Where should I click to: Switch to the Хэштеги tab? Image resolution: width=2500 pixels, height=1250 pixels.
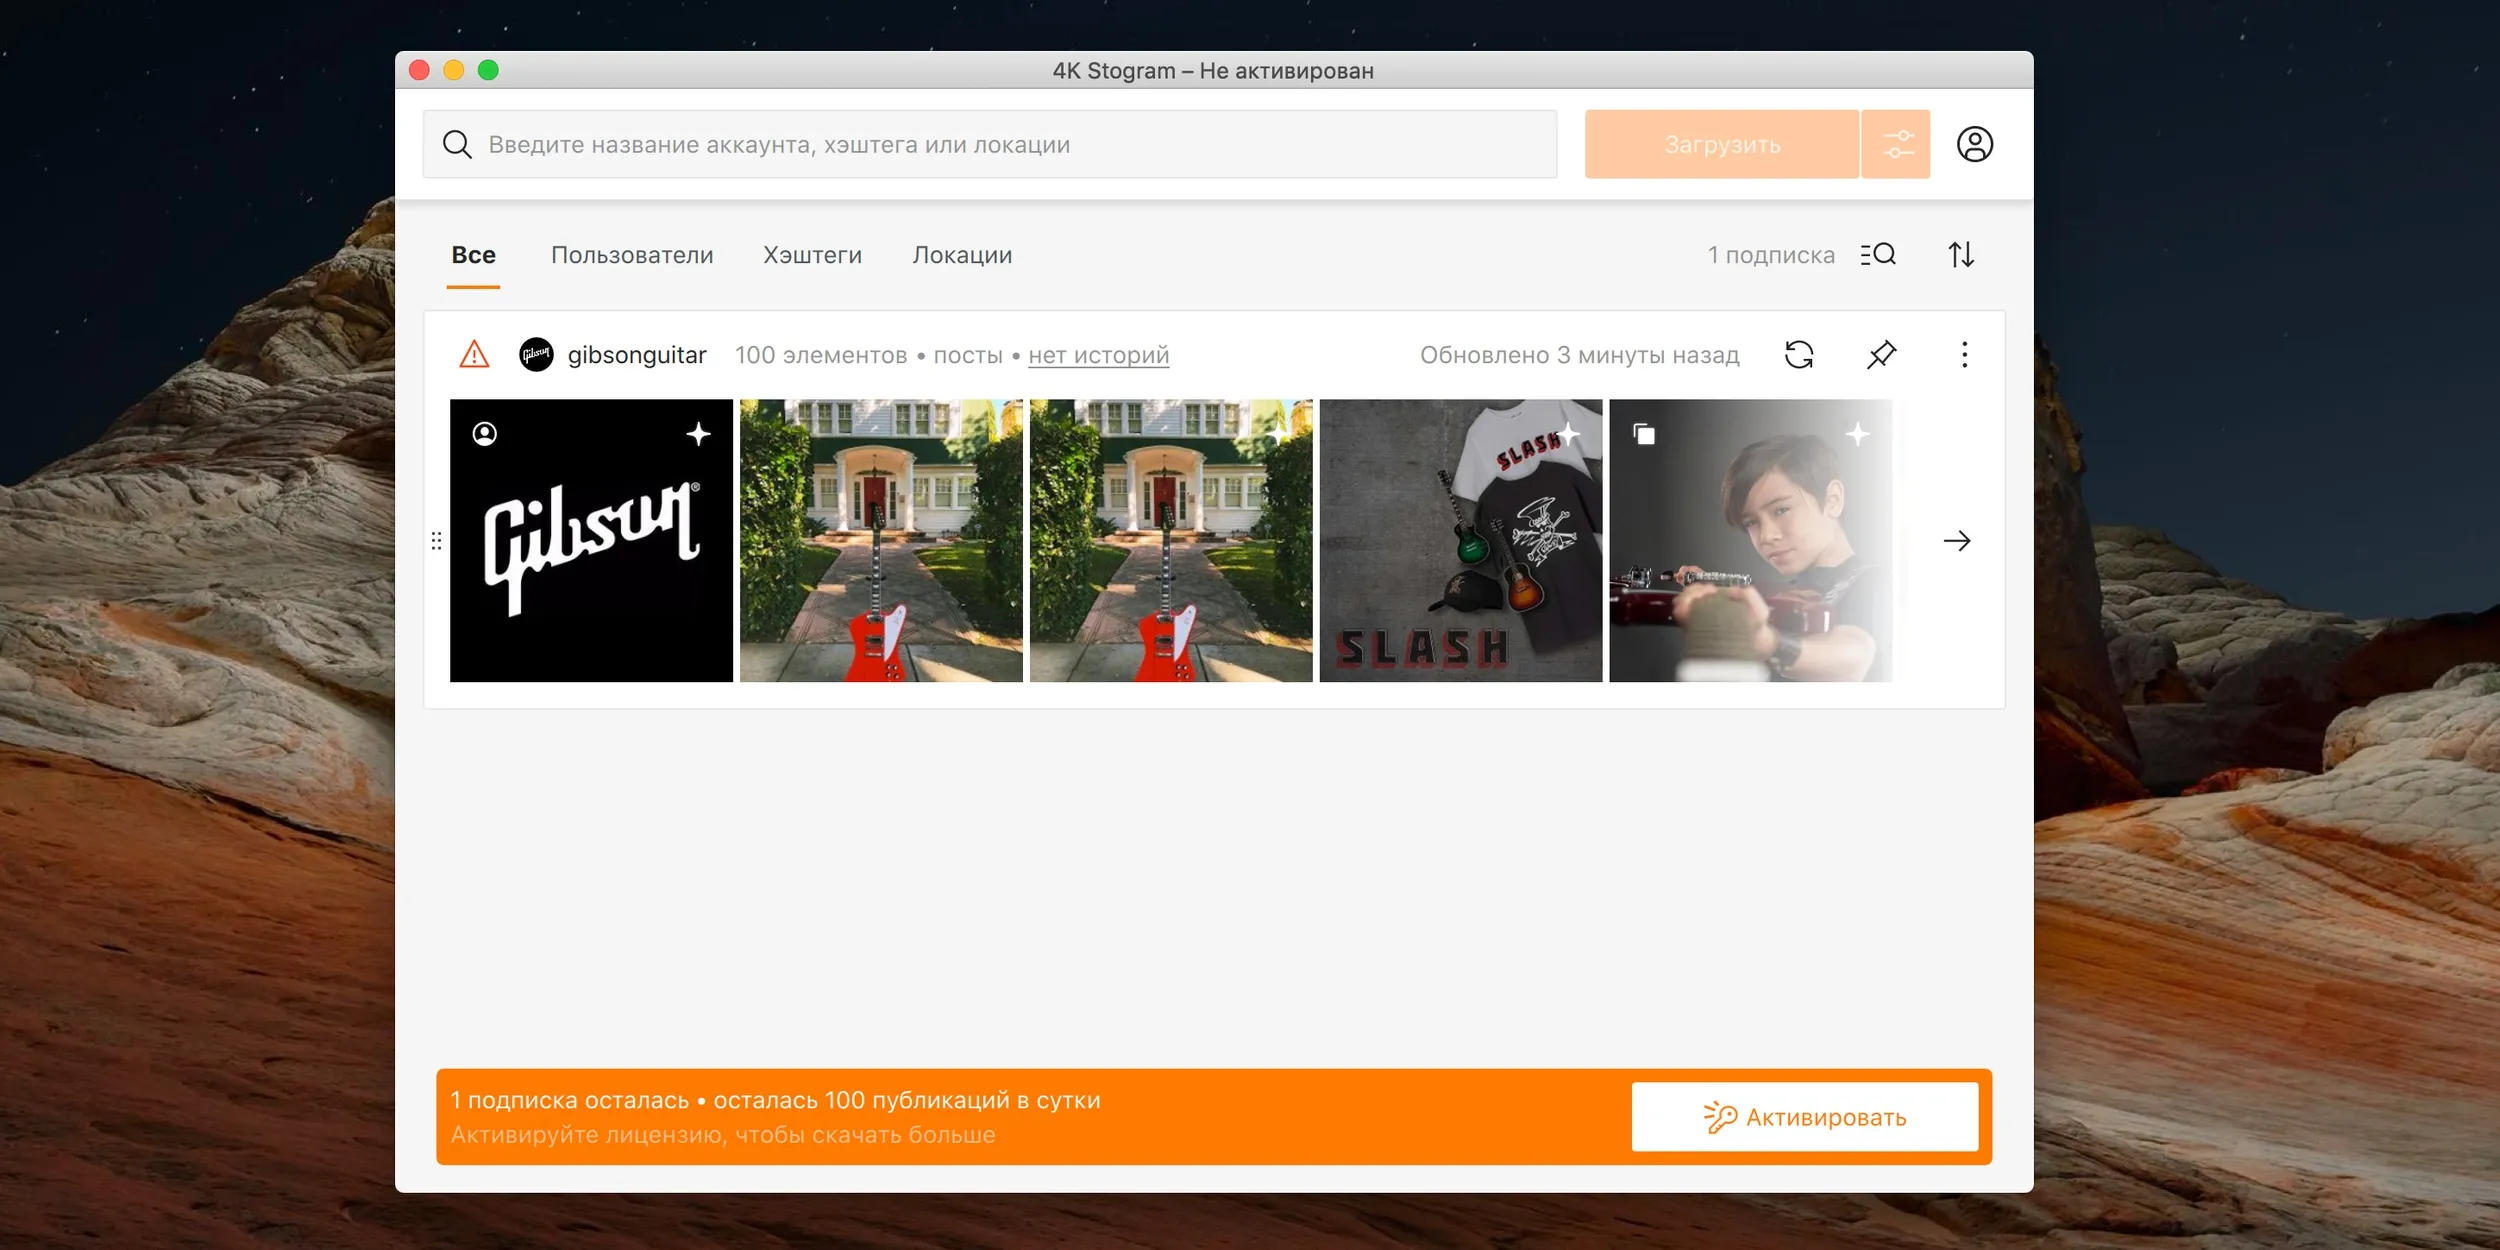coord(812,255)
